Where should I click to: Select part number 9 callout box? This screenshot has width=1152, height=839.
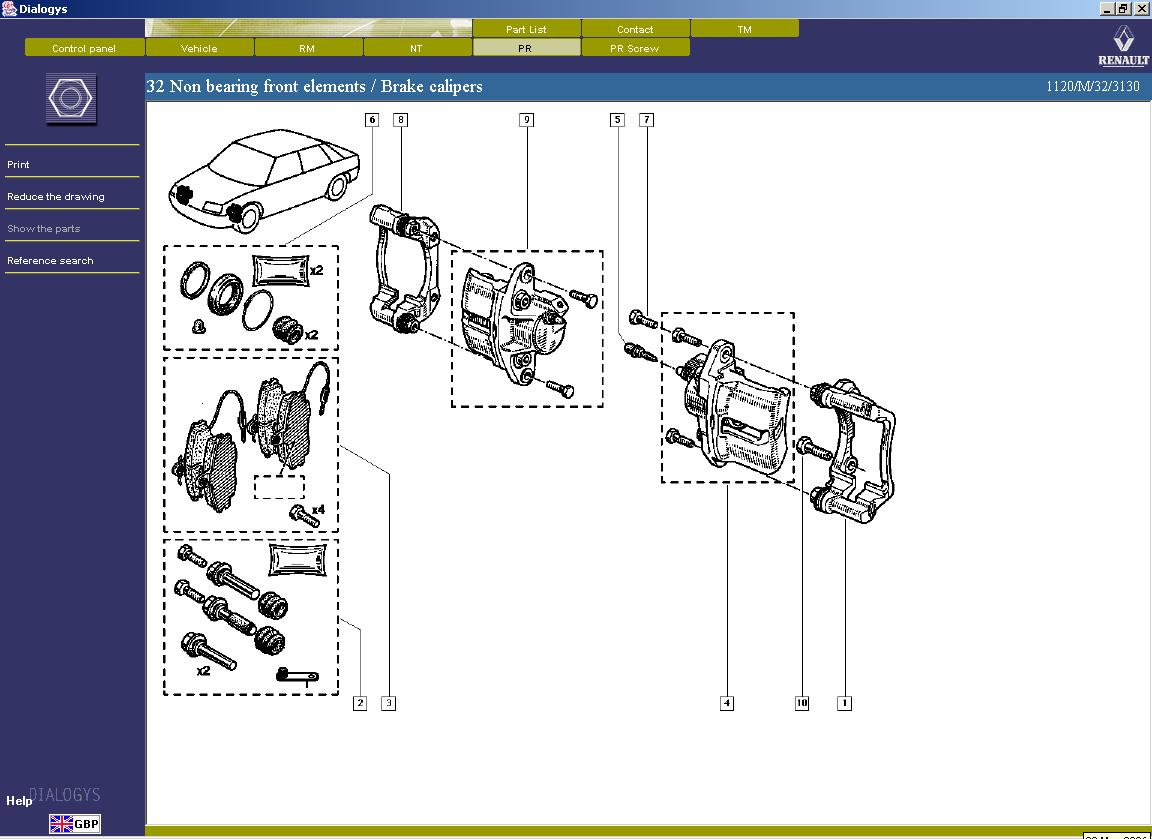point(526,120)
